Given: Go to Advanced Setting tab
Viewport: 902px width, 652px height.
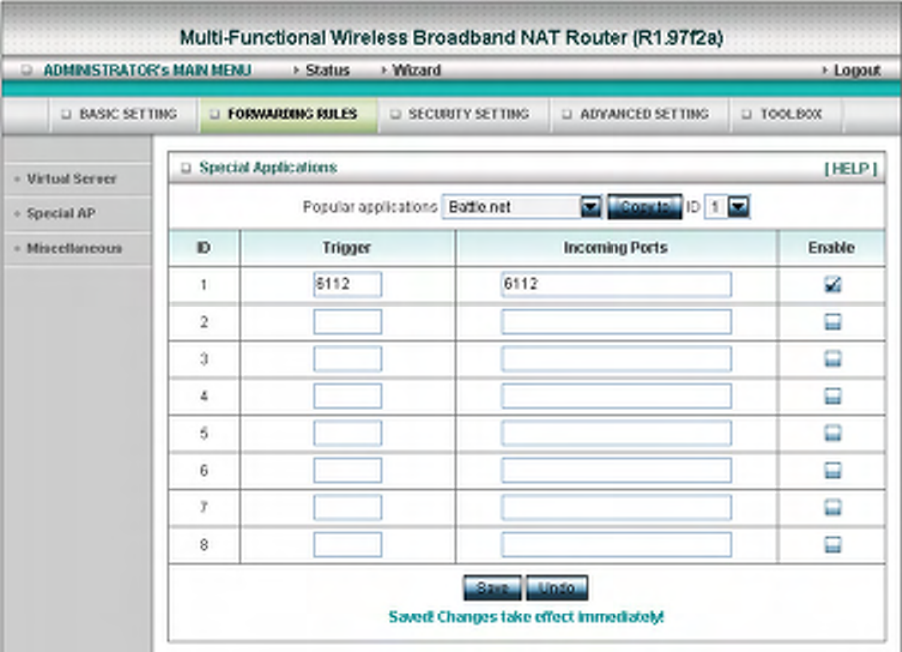Looking at the screenshot, I should 638,114.
